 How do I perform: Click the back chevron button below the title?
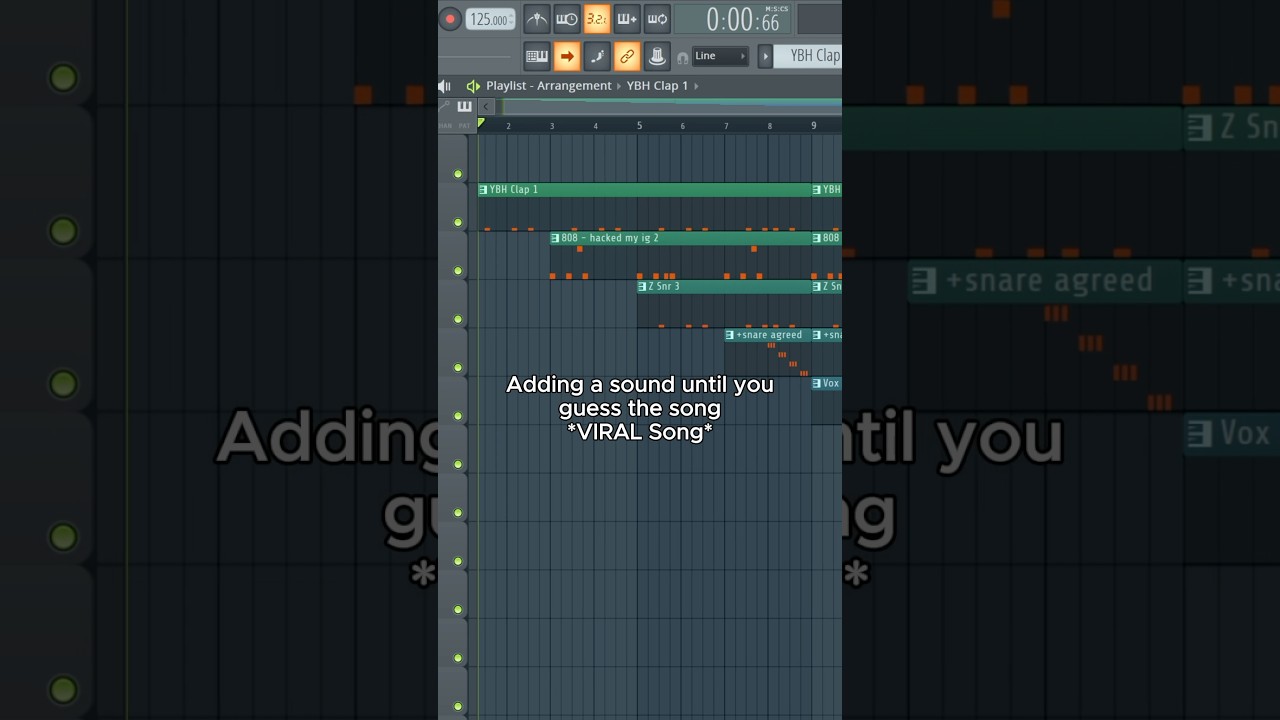(x=486, y=107)
